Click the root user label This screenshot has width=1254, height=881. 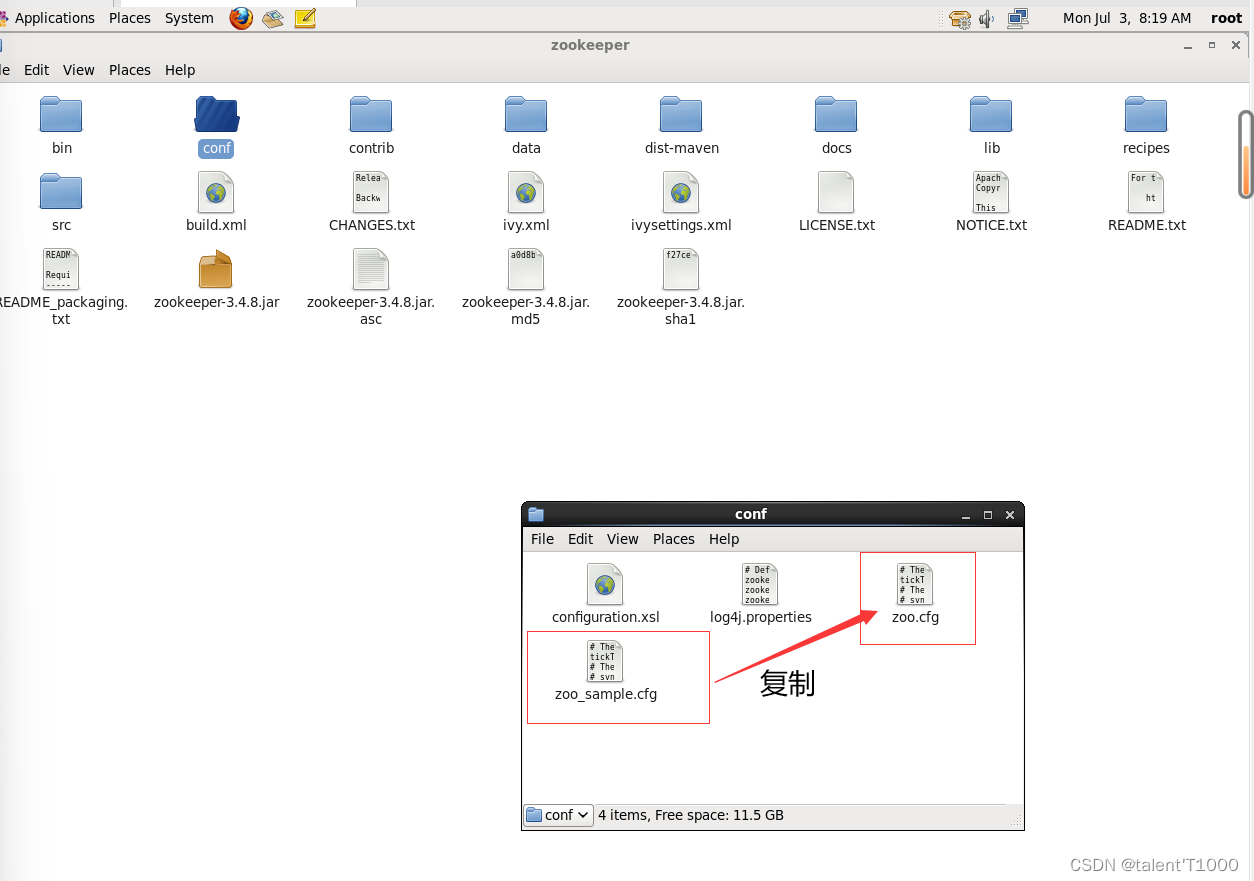point(1226,18)
